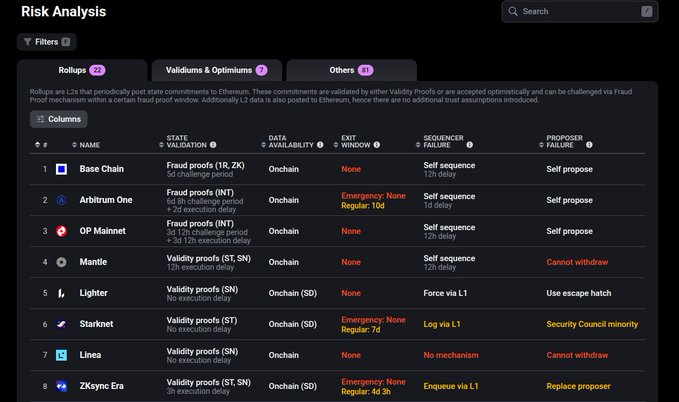The image size is (679, 402).
Task: Click OP Mainnet's Fraud proofs (INT) cell
Action: [208, 232]
